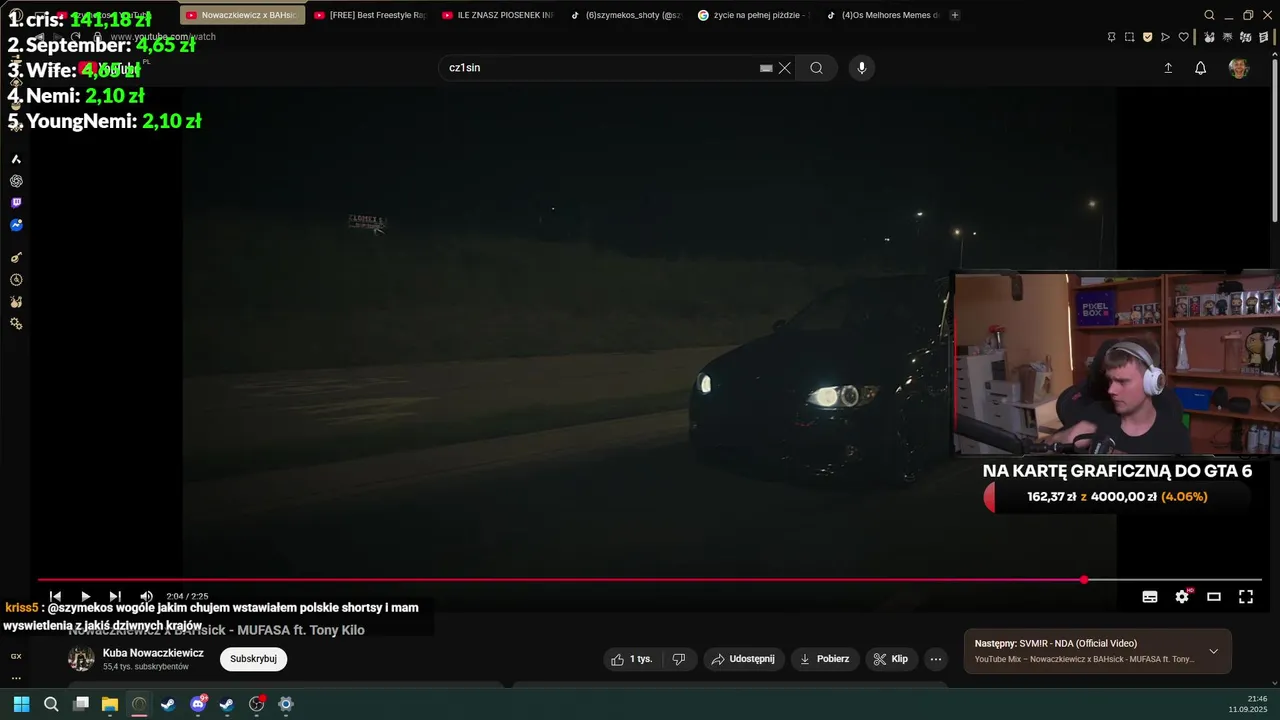The height and width of the screenshot is (720, 1280).
Task: Click the heart bookmark icon in address bar
Action: [1183, 37]
